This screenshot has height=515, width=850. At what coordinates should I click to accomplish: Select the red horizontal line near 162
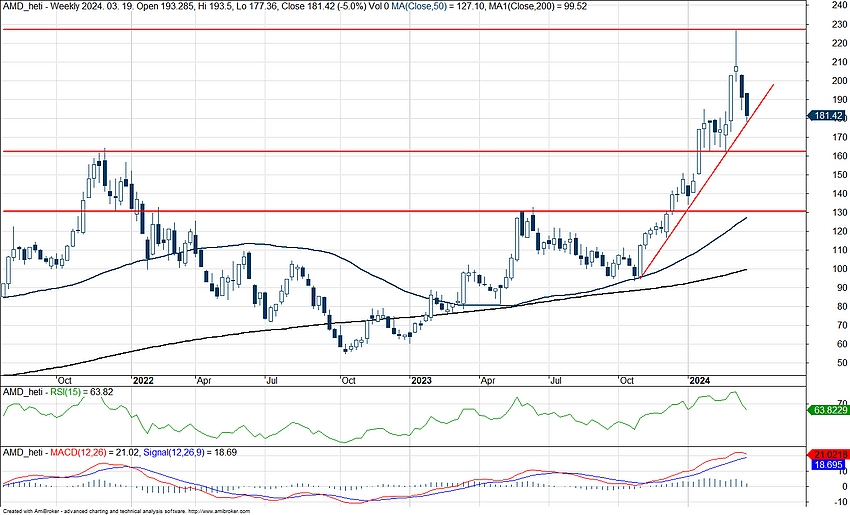(x=402, y=151)
